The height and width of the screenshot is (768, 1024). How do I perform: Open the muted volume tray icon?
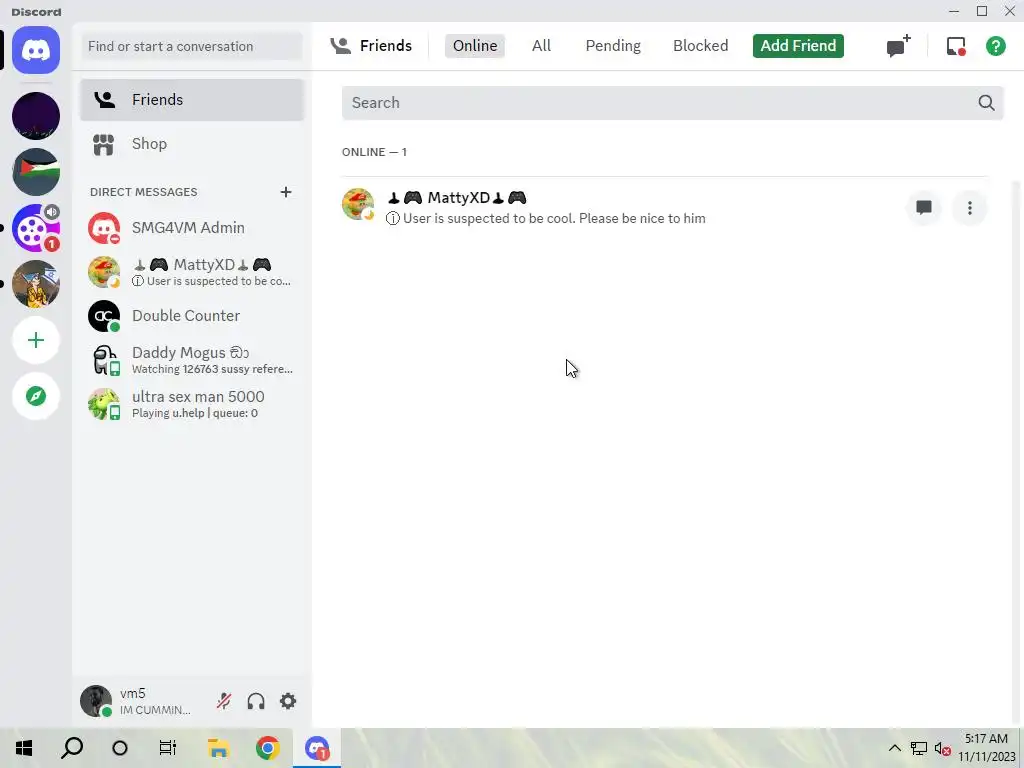tap(942, 748)
